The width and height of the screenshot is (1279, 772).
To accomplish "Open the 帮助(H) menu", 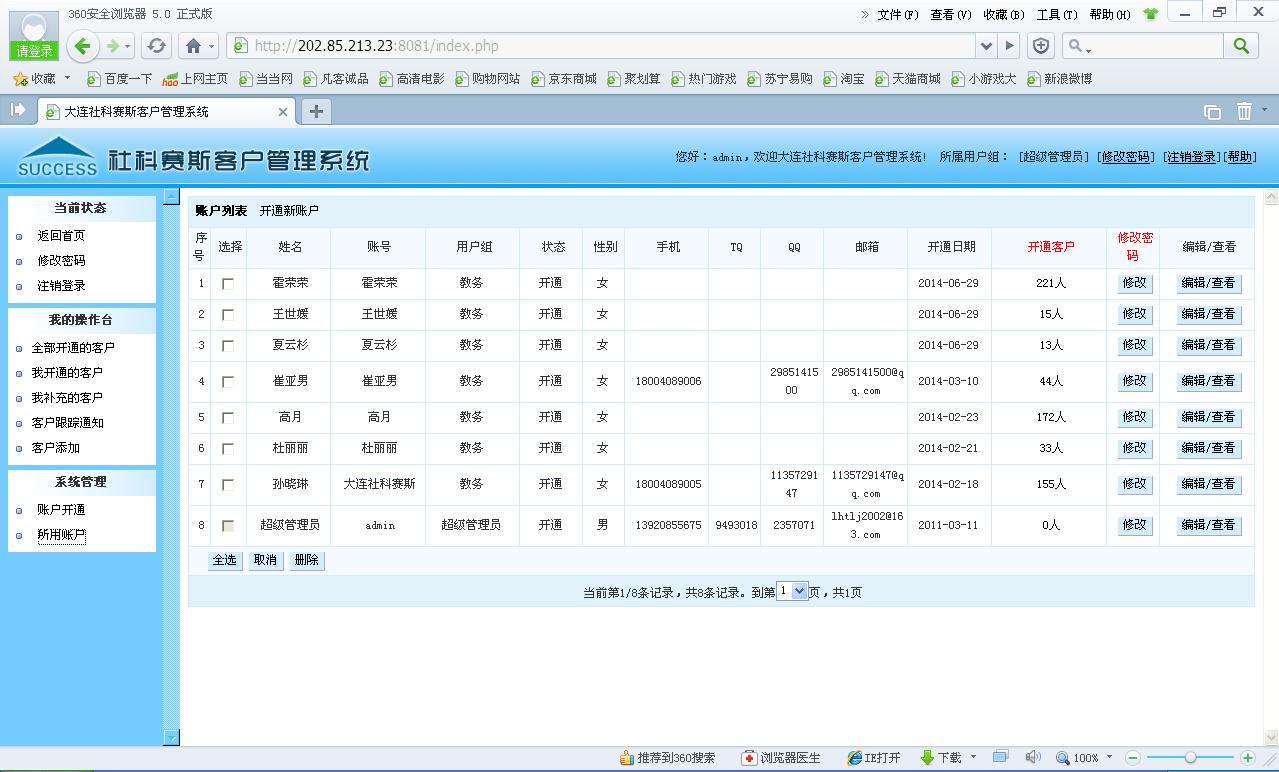I will click(x=1110, y=14).
